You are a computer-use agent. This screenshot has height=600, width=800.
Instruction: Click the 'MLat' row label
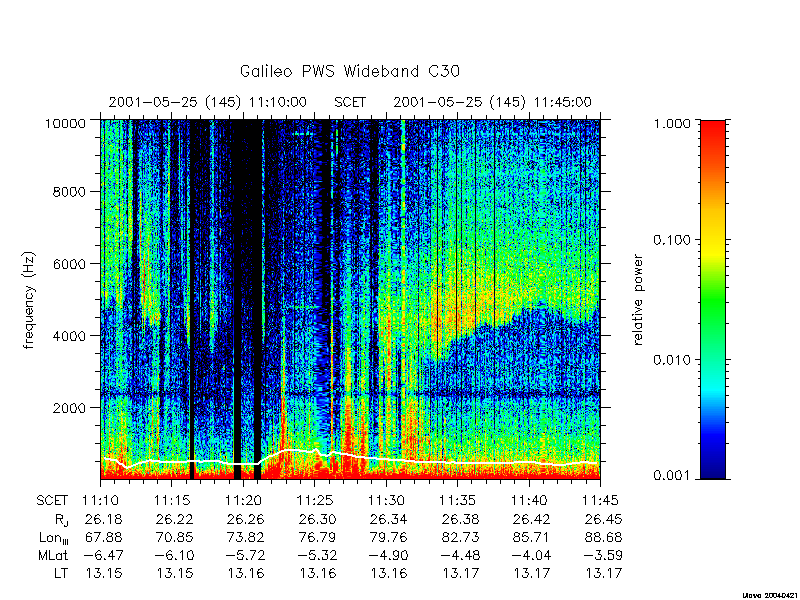pyautogui.click(x=53, y=555)
